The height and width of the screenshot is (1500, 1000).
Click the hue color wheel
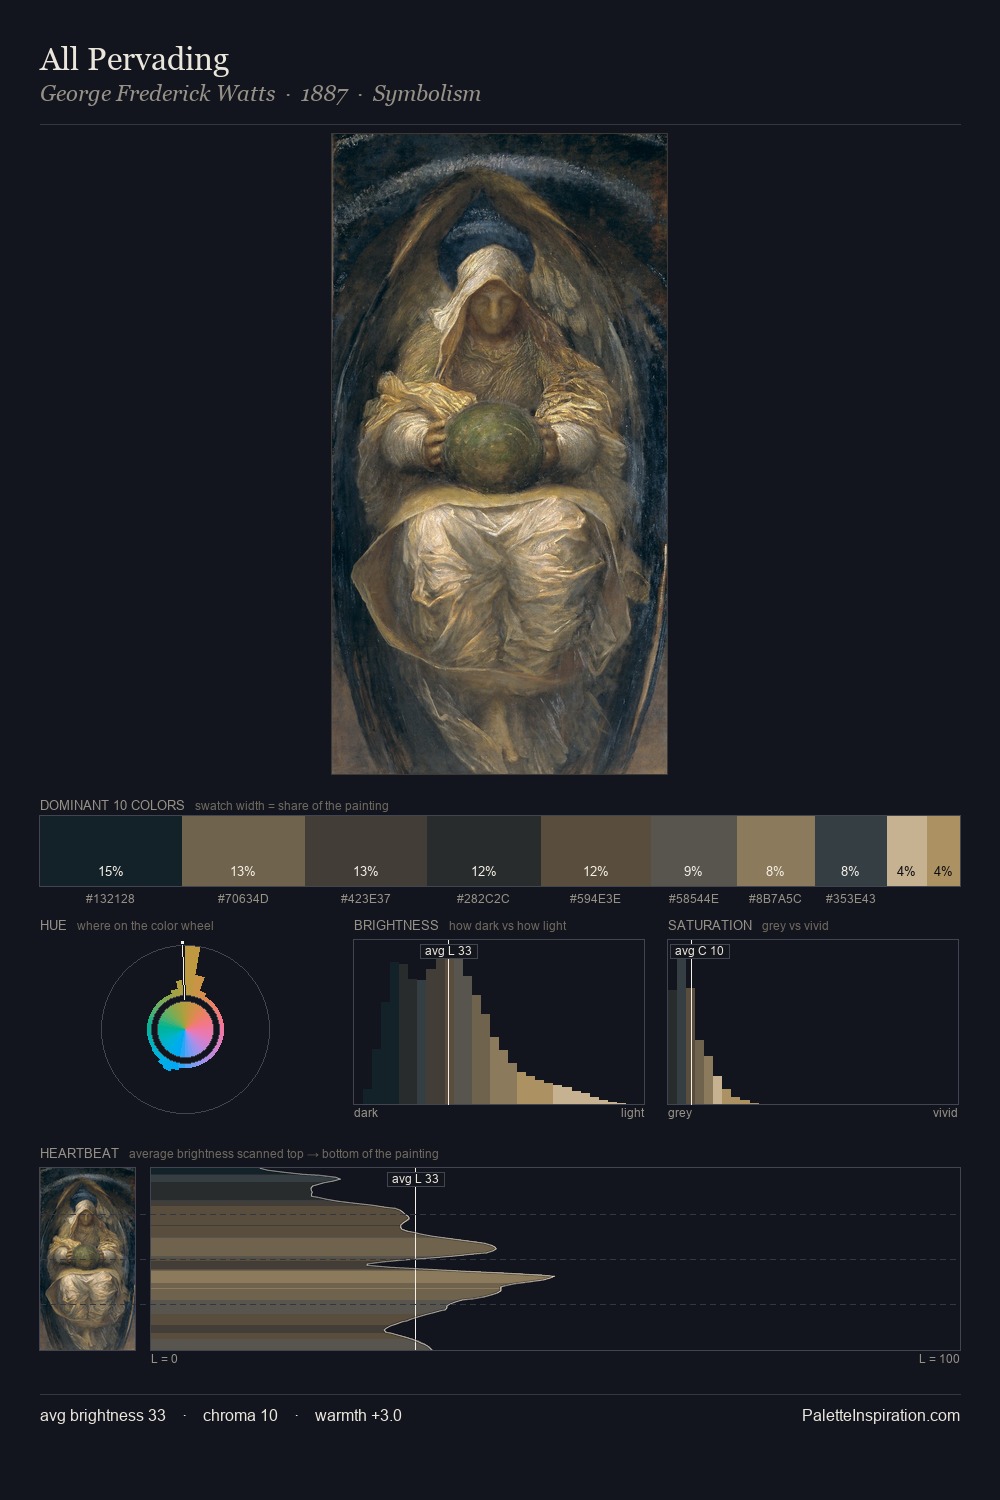tap(185, 1029)
